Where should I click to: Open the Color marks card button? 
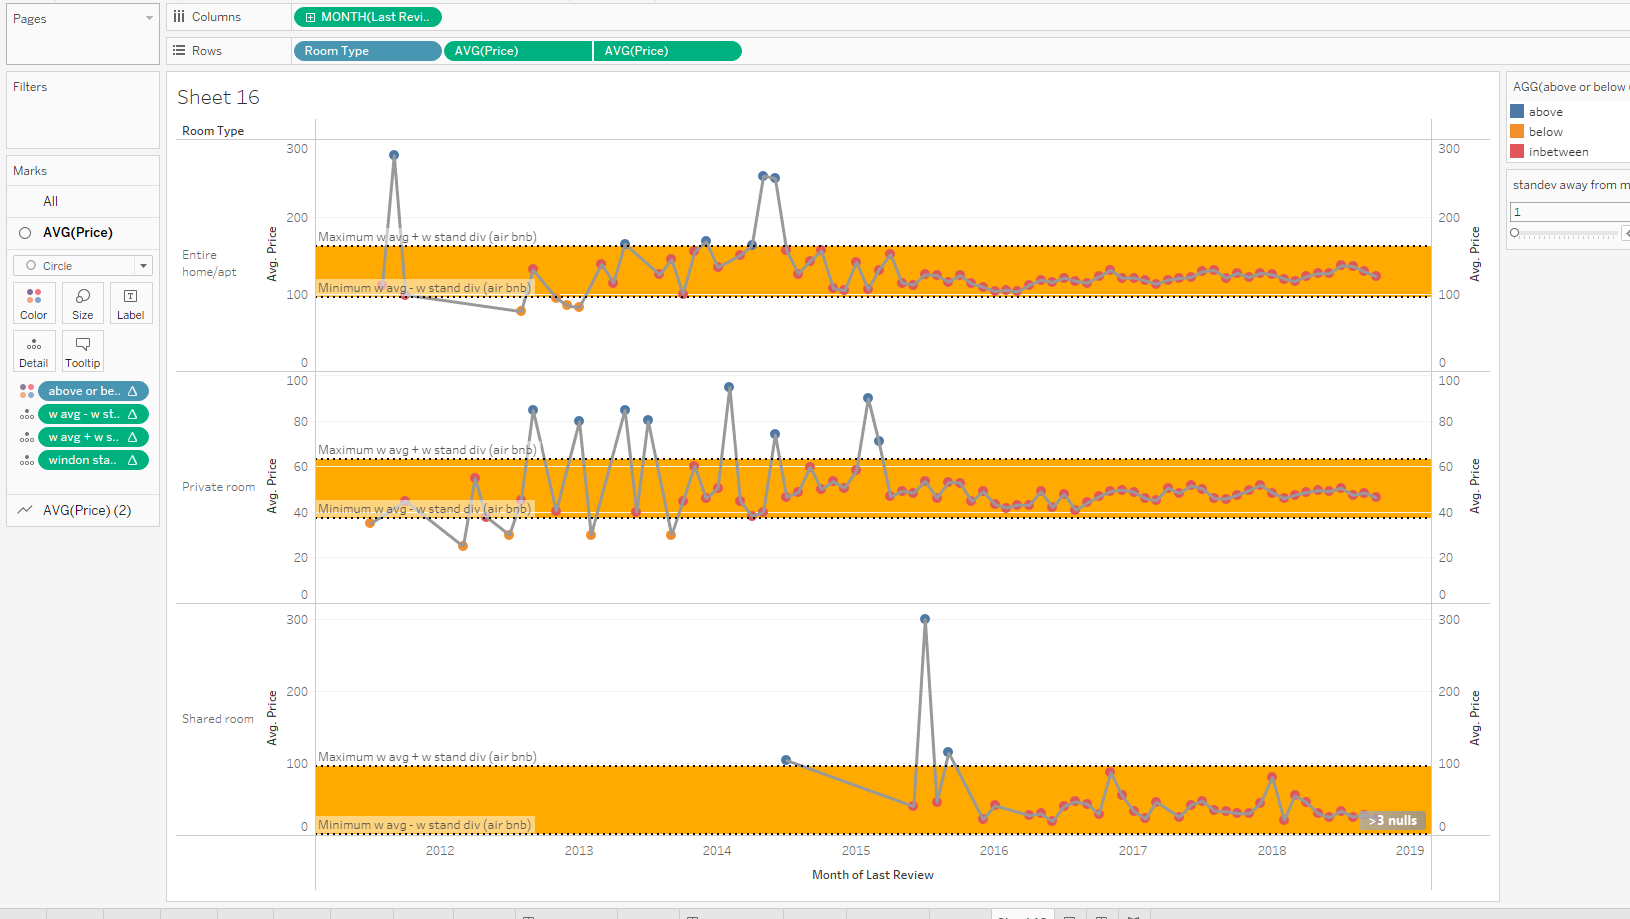pos(34,303)
